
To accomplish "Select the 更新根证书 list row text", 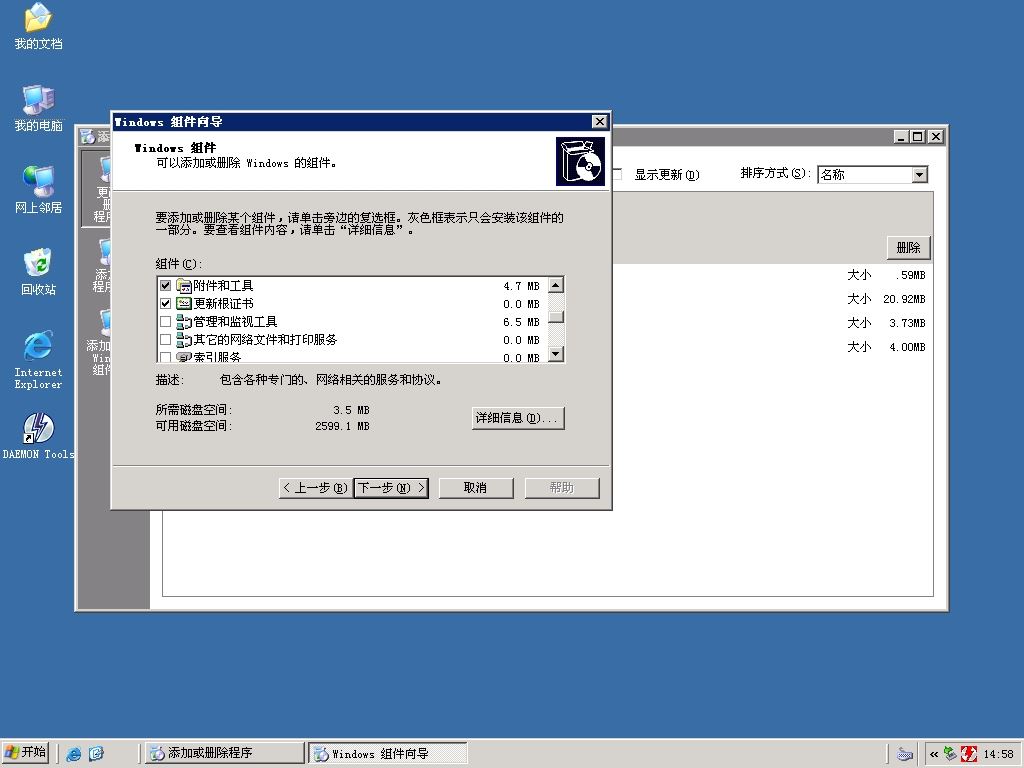I will point(223,304).
